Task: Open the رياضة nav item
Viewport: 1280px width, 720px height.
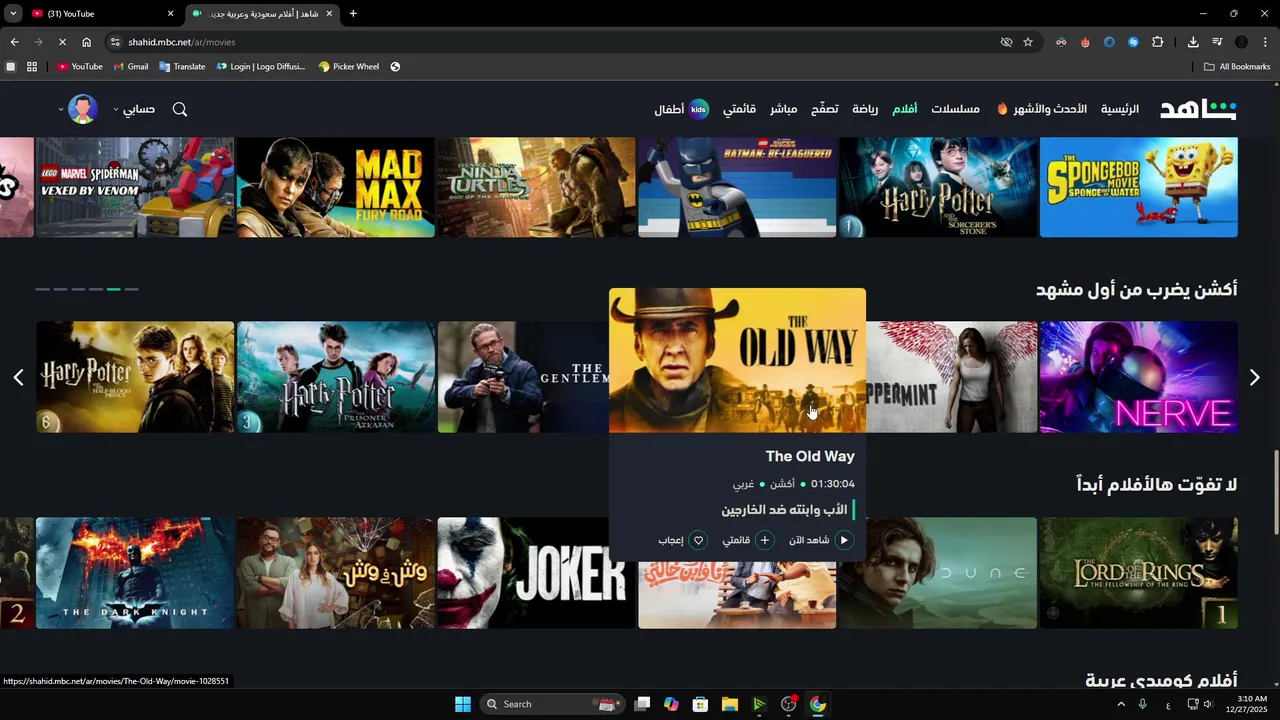Action: (865, 109)
